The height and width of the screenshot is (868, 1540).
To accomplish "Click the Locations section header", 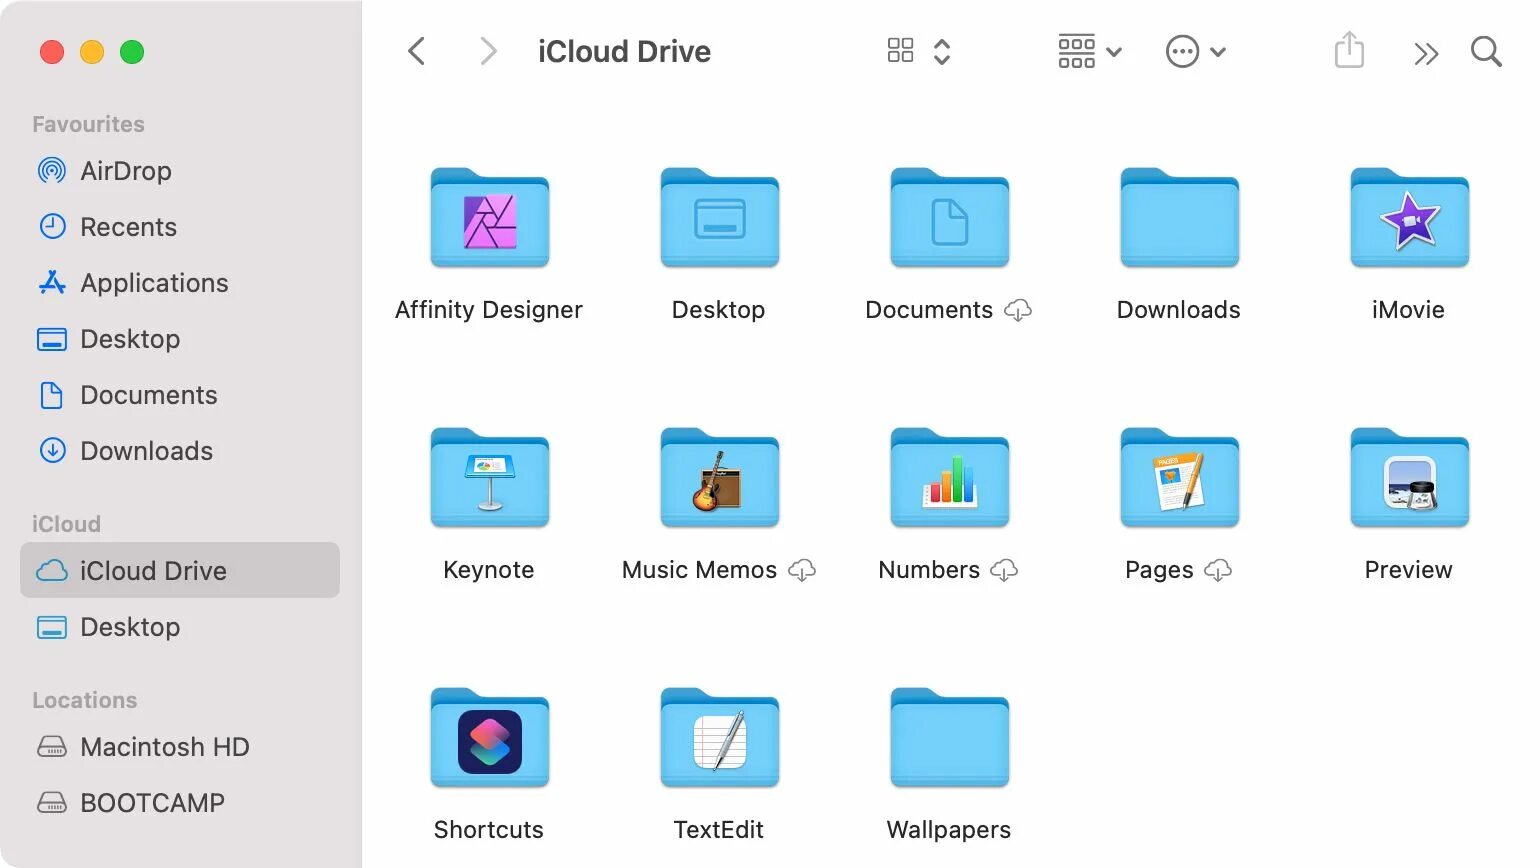I will tap(84, 700).
